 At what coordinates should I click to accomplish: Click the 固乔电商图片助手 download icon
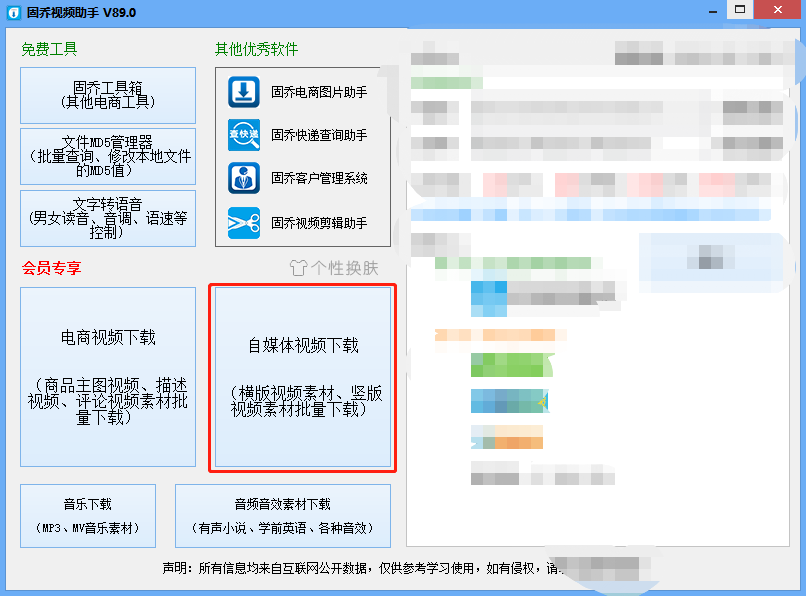[244, 92]
